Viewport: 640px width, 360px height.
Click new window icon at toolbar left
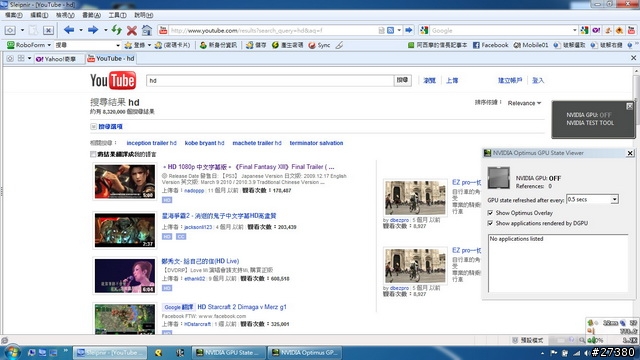[x=10, y=30]
